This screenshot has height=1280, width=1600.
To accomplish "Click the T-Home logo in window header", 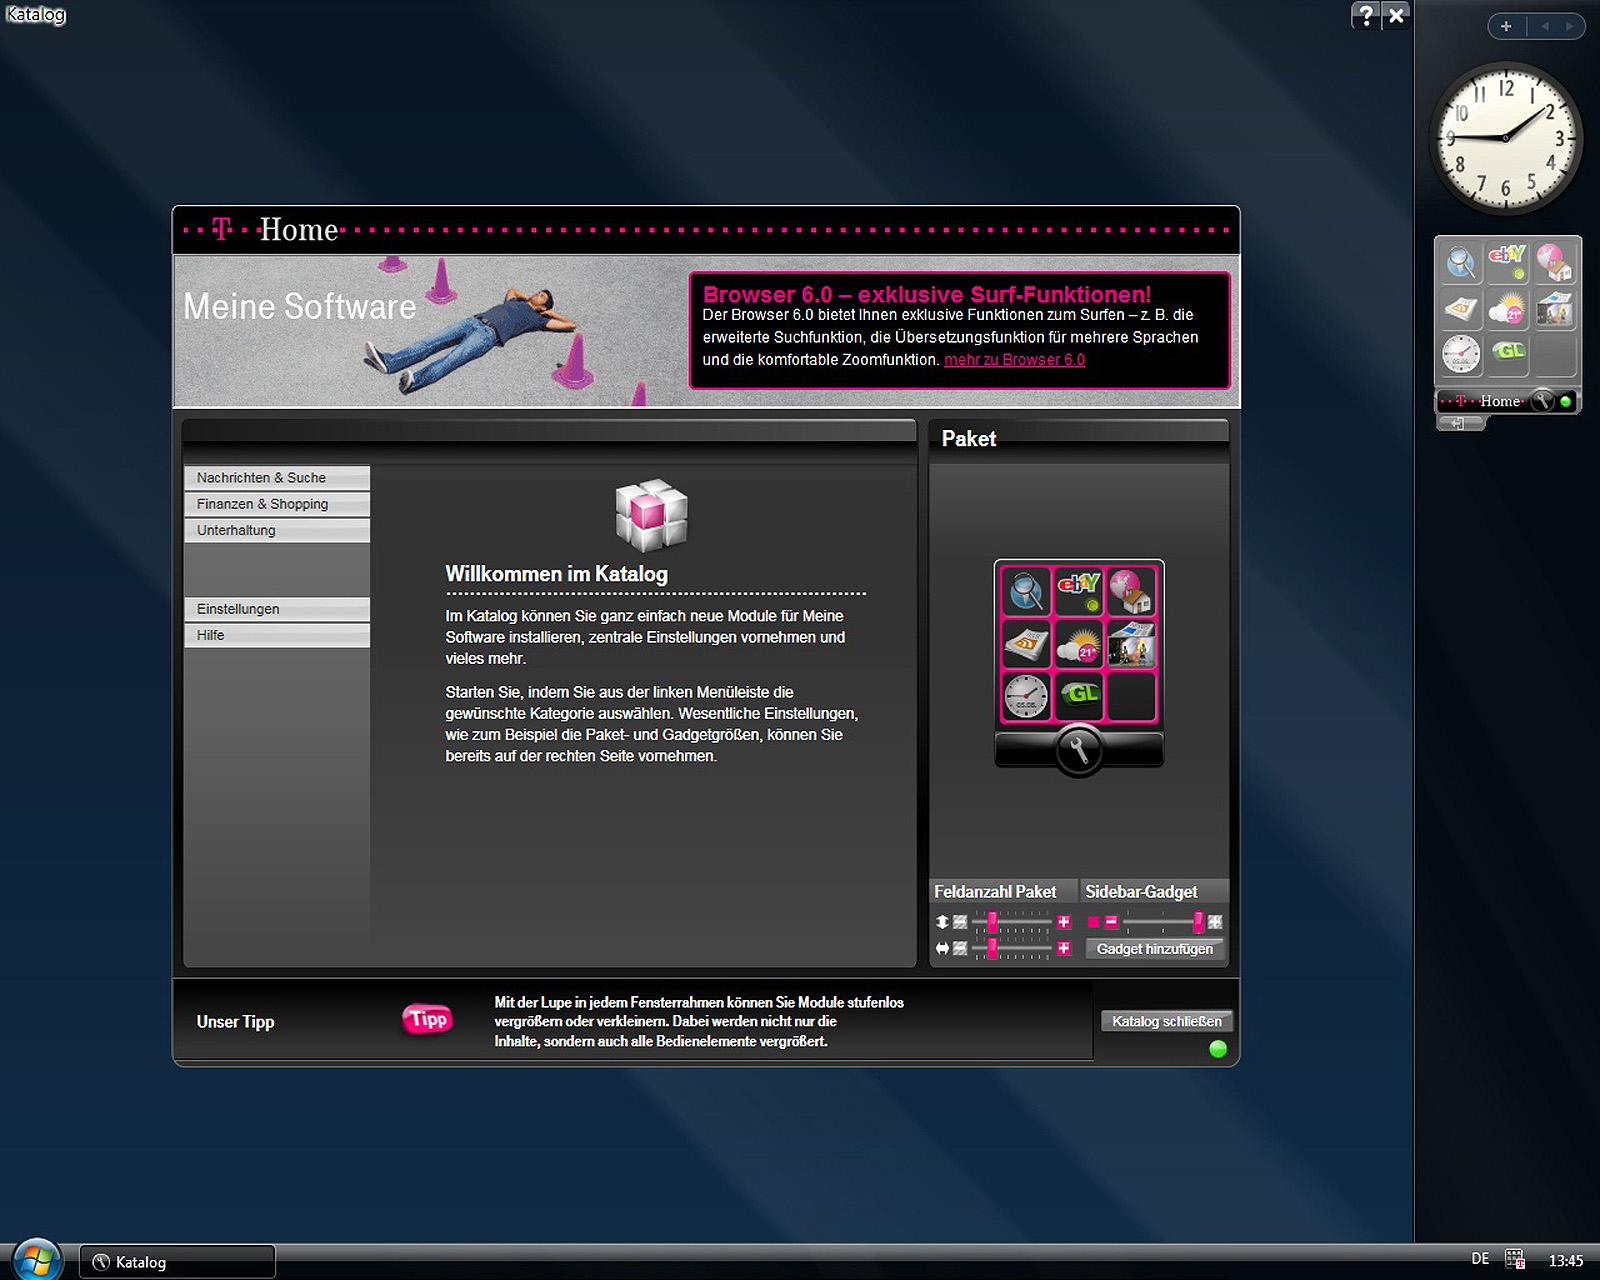I will pyautogui.click(x=262, y=230).
